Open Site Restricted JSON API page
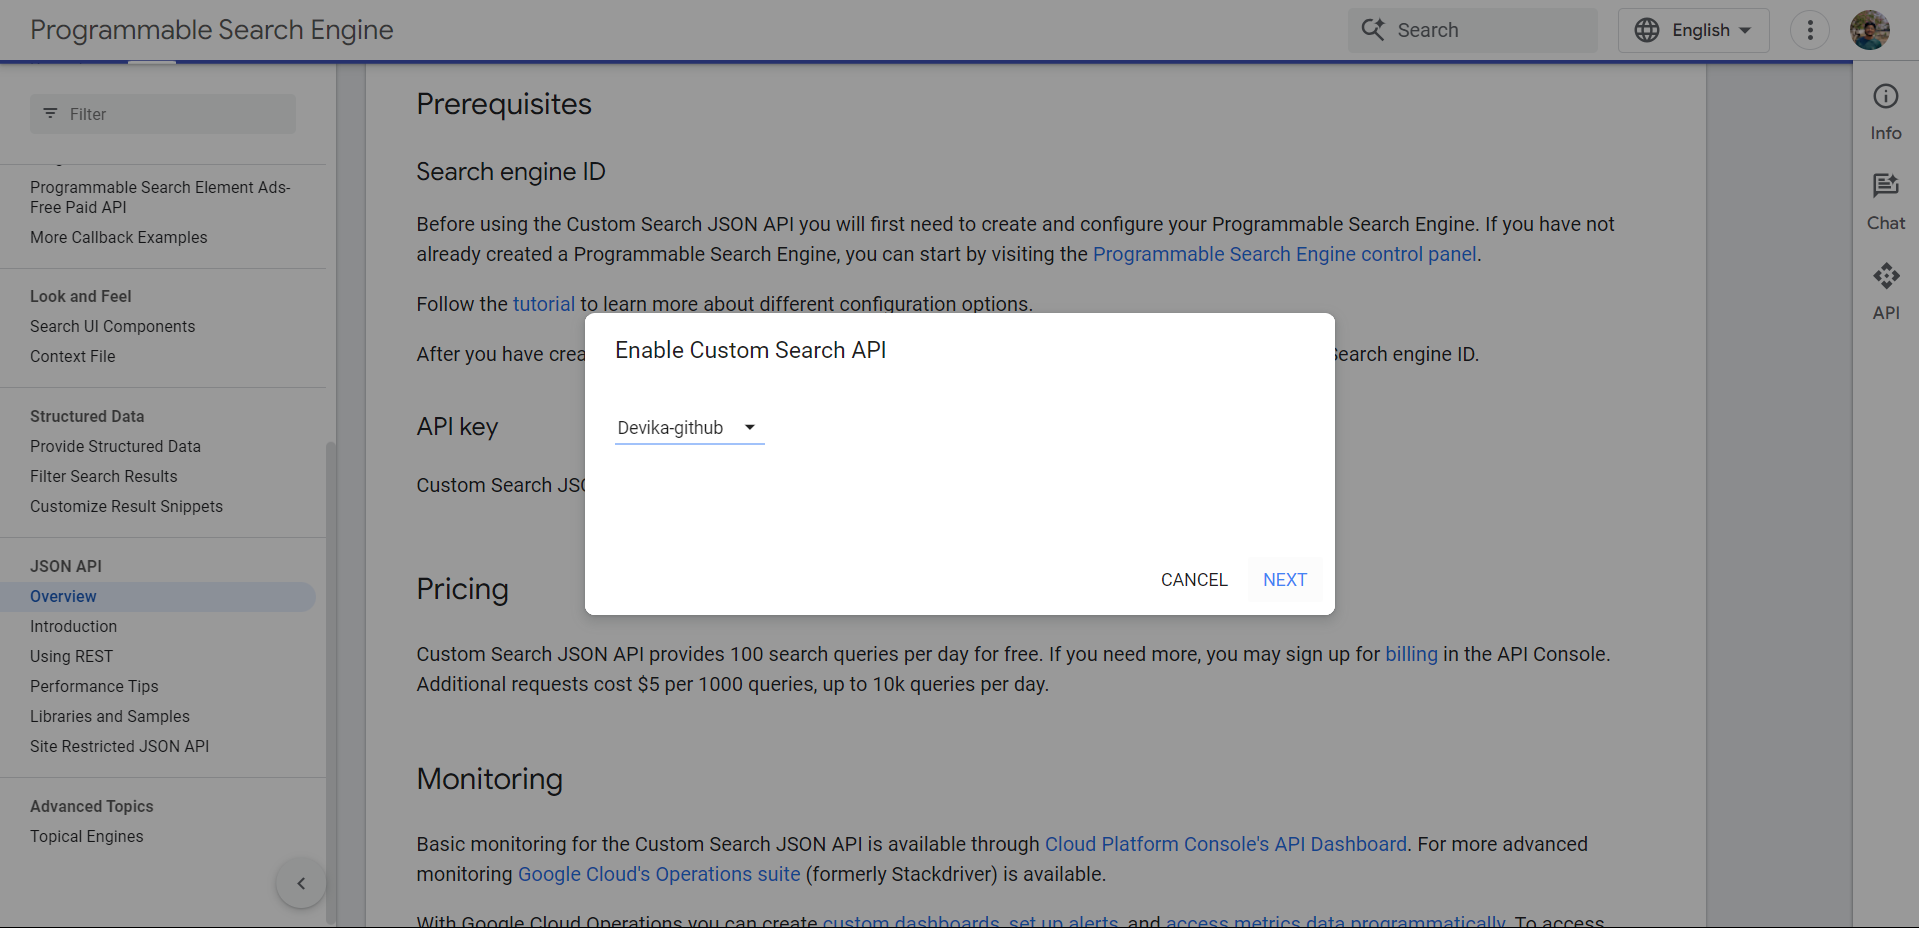 coord(120,746)
